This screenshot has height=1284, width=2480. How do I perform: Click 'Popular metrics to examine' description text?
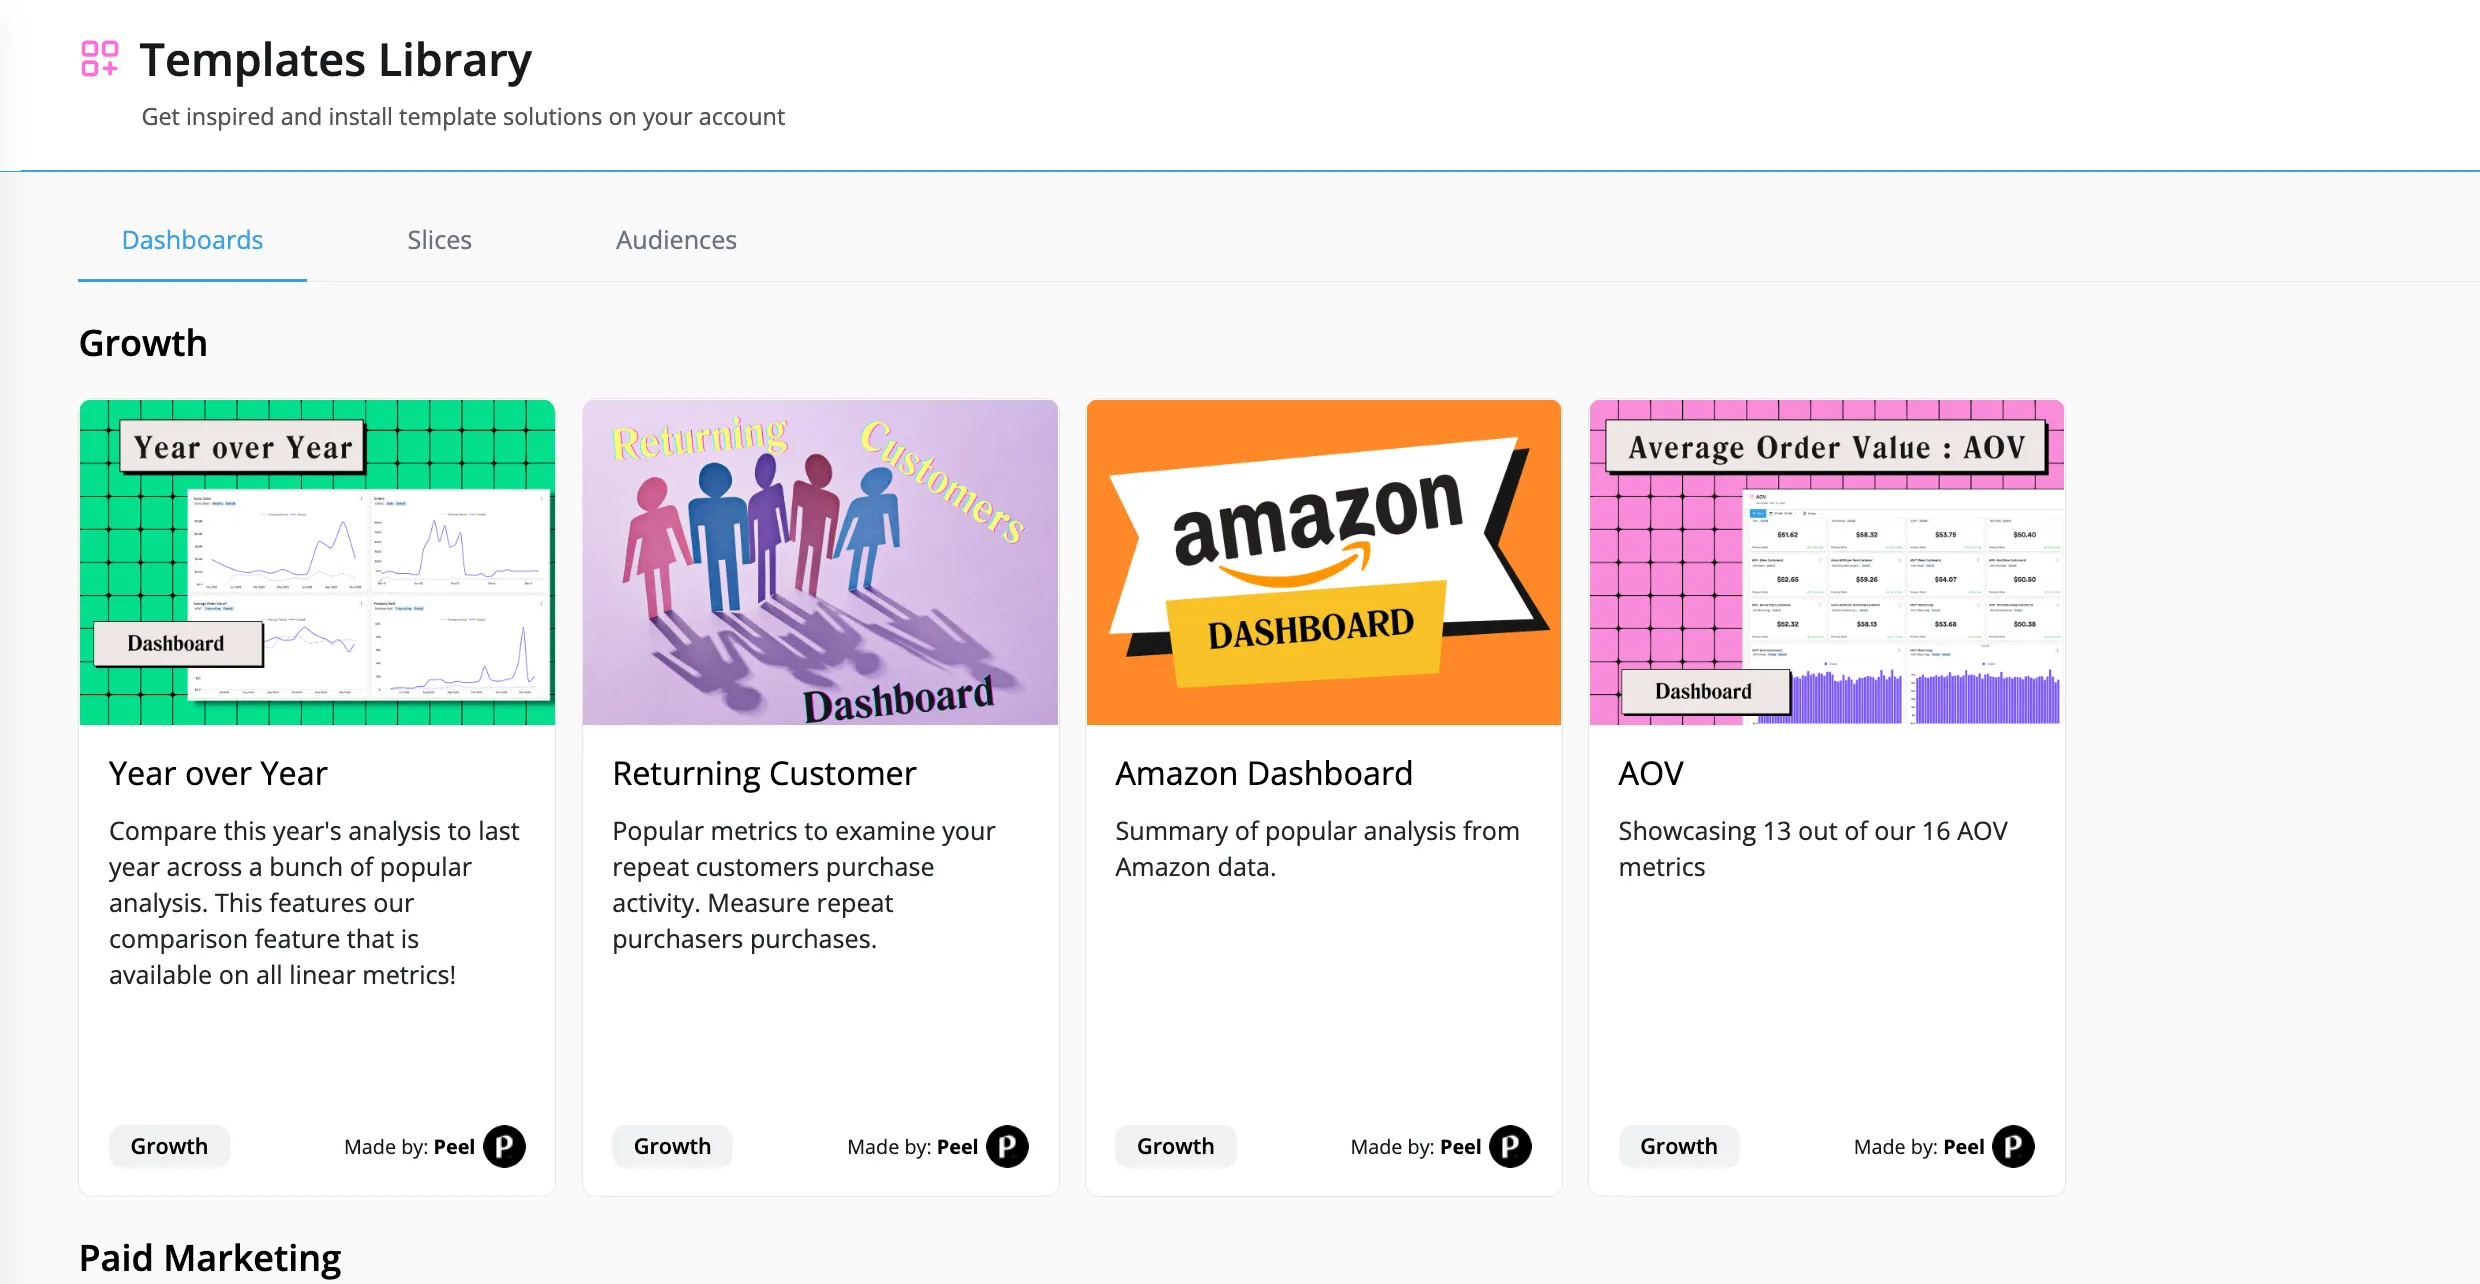click(x=803, y=885)
